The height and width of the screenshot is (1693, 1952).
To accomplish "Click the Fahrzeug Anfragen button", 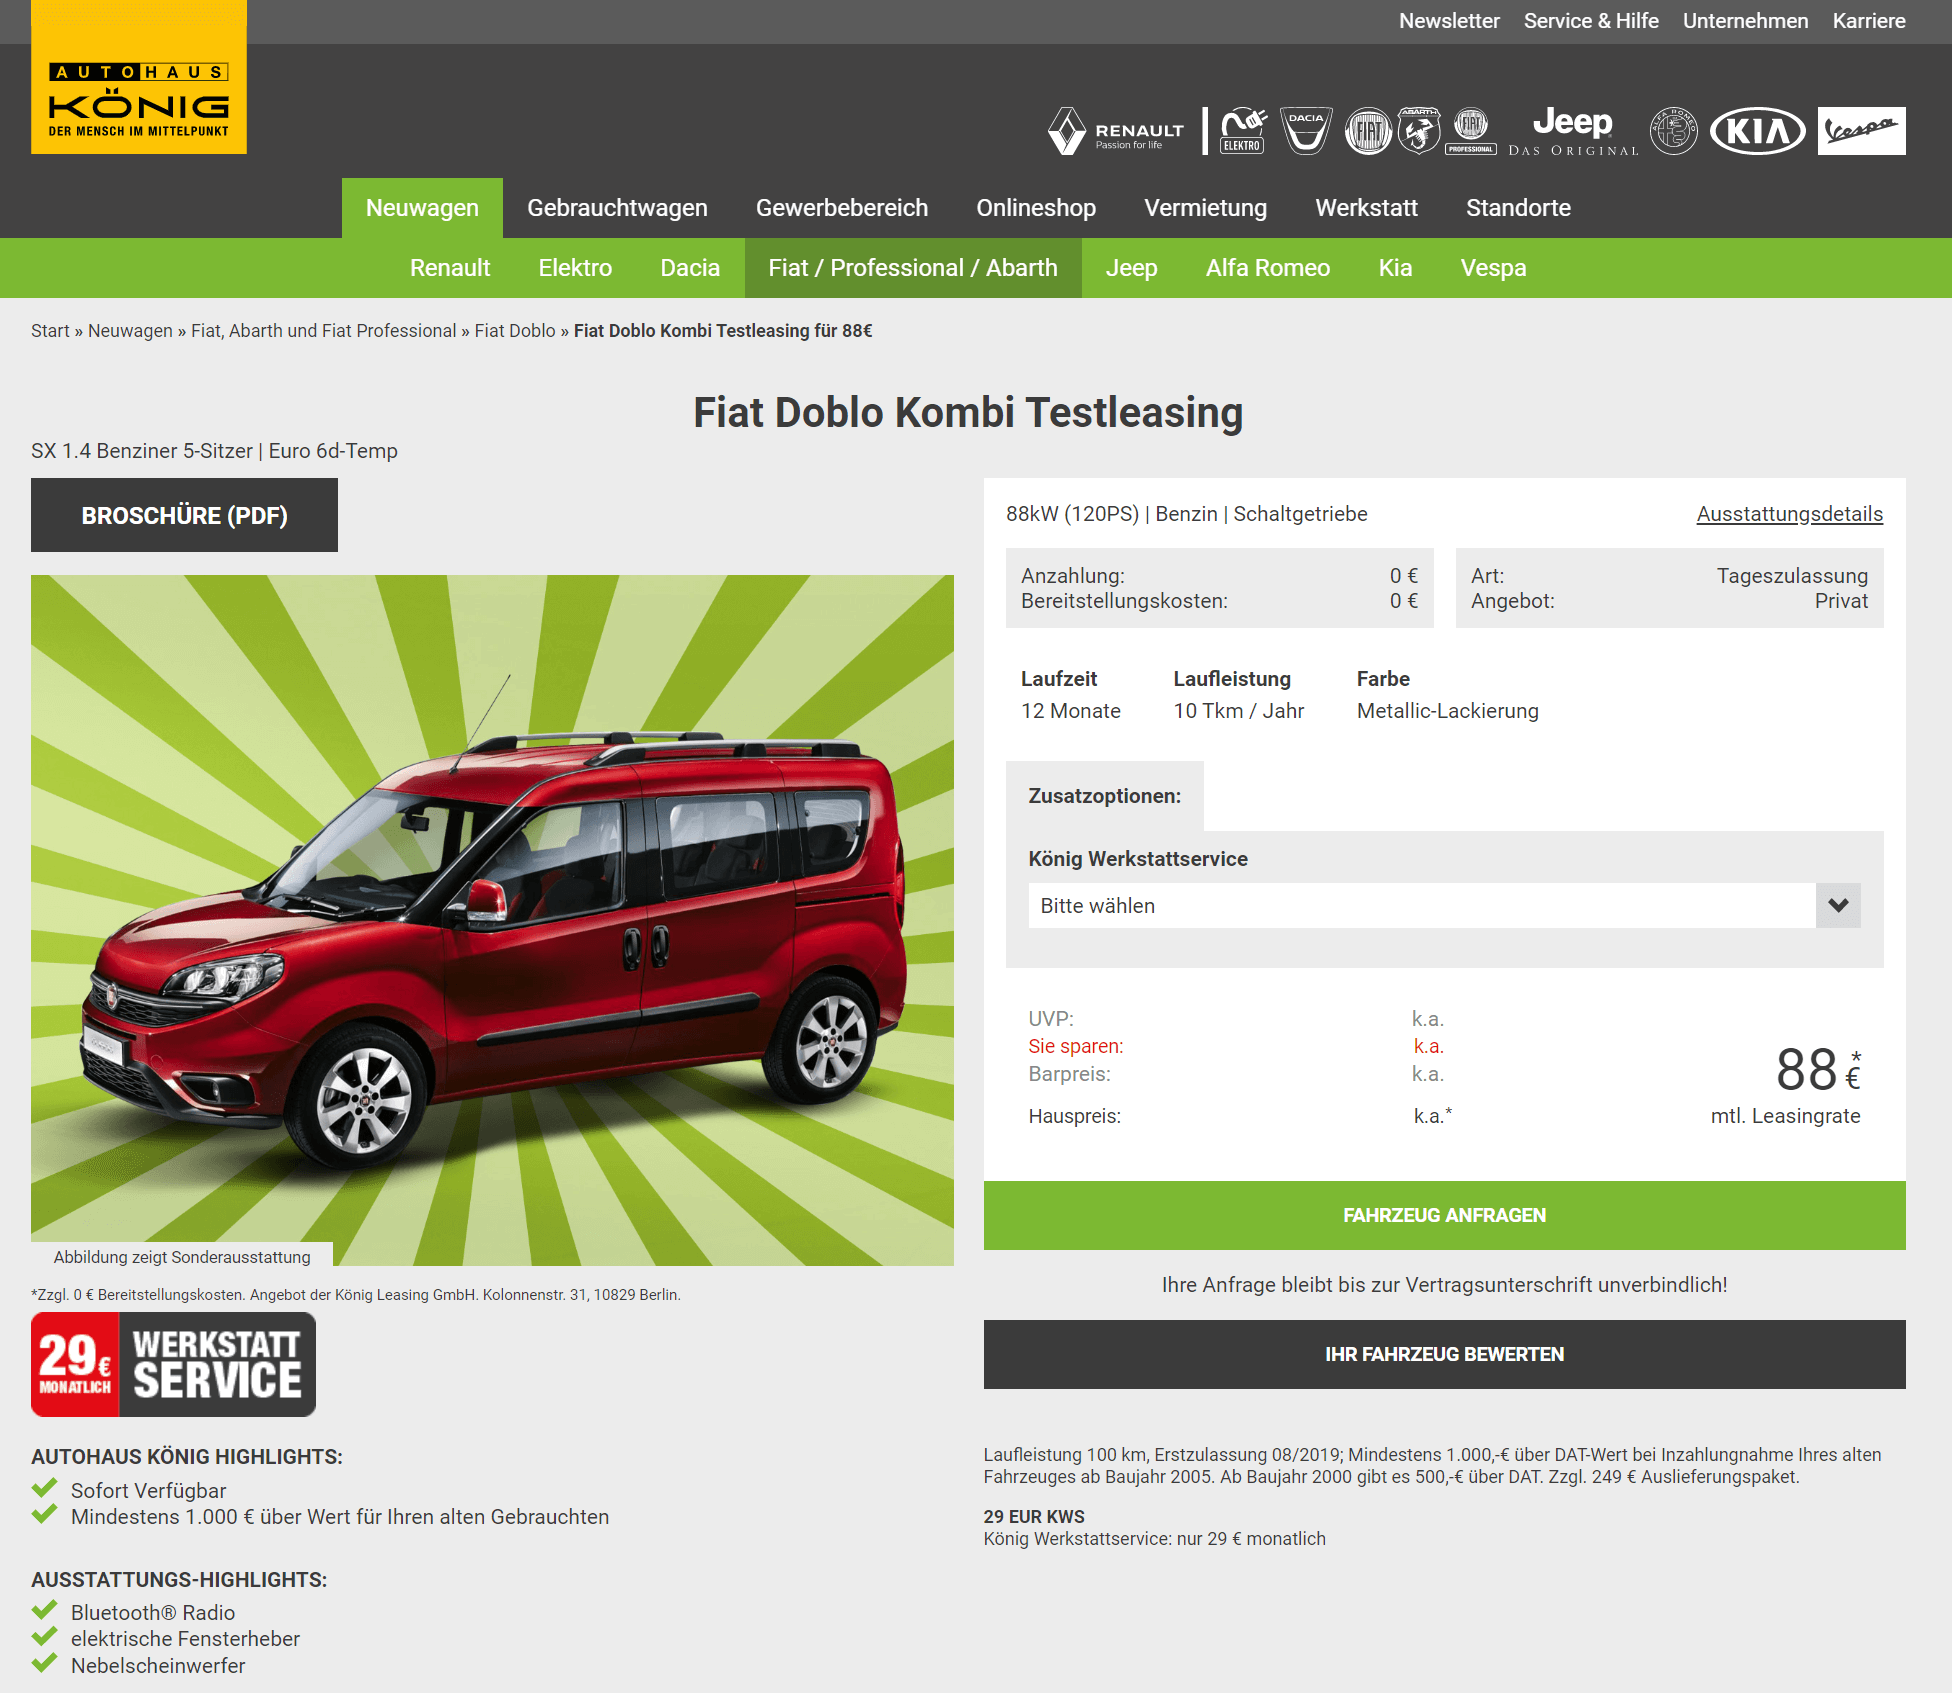I will coord(1444,1215).
